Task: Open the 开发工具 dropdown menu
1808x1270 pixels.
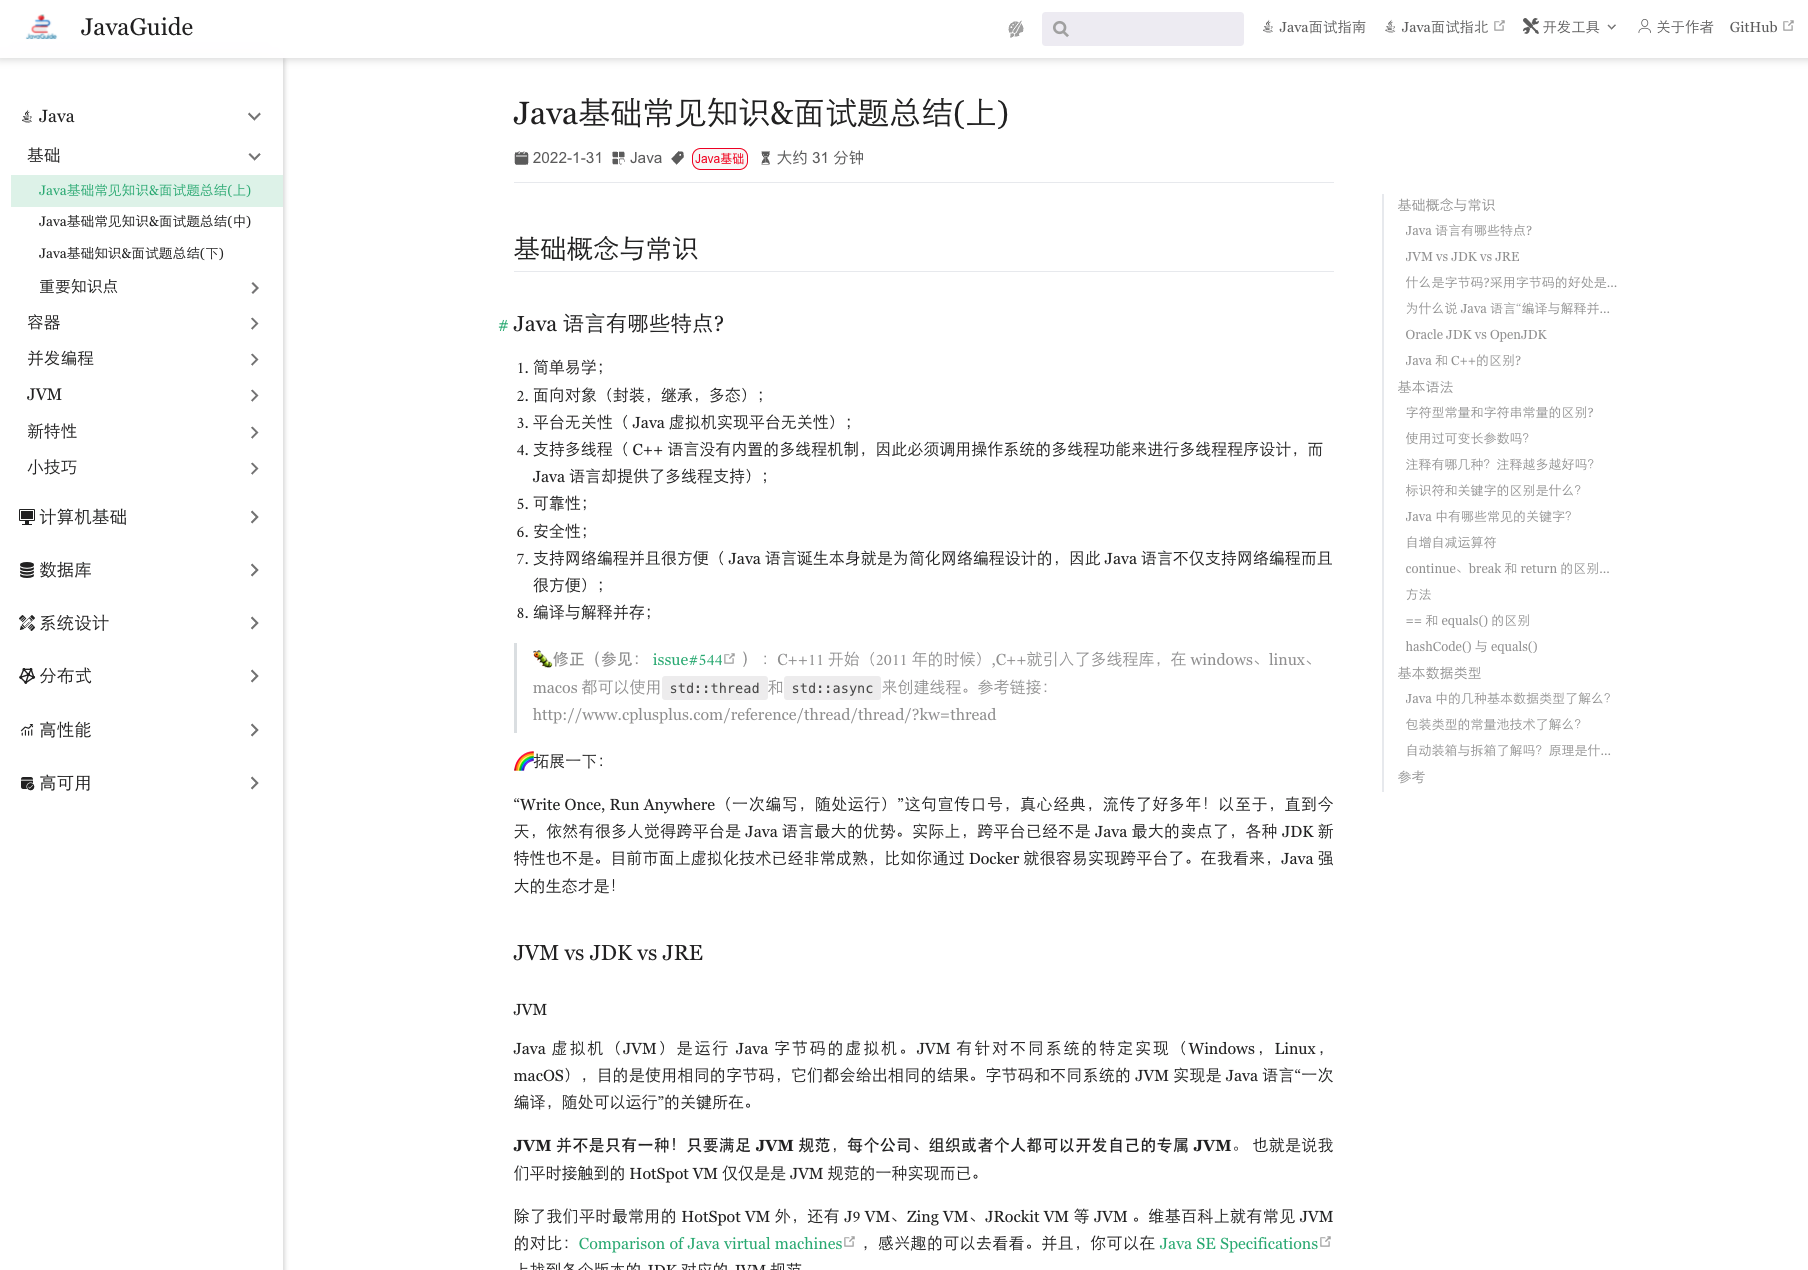Action: [1568, 27]
